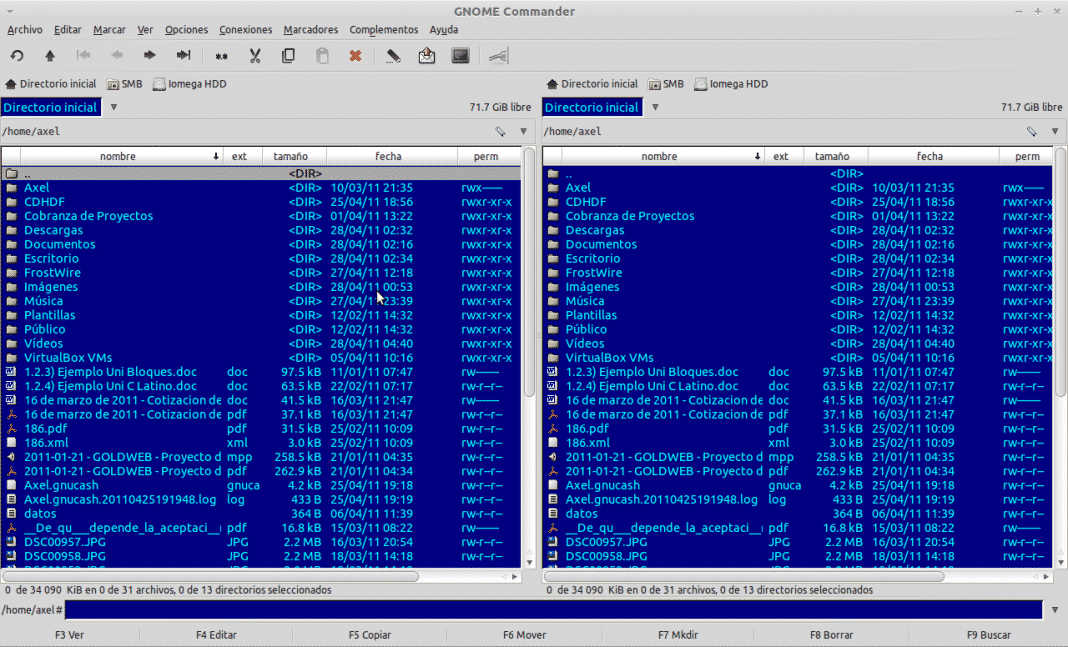
Task: Go up one directory with the up arrow
Action: point(50,56)
